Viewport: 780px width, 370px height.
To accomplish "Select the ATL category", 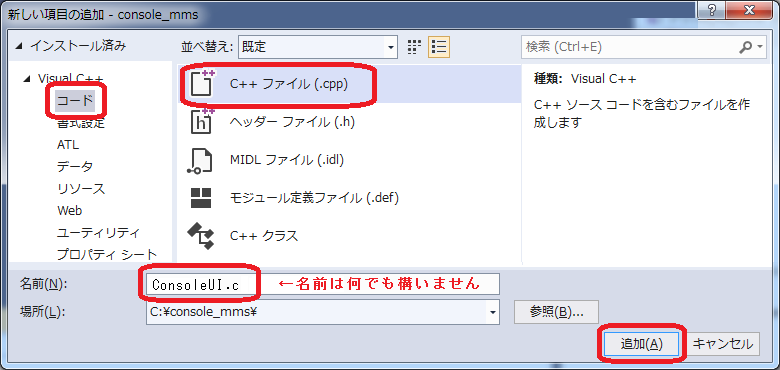I will coord(68,145).
